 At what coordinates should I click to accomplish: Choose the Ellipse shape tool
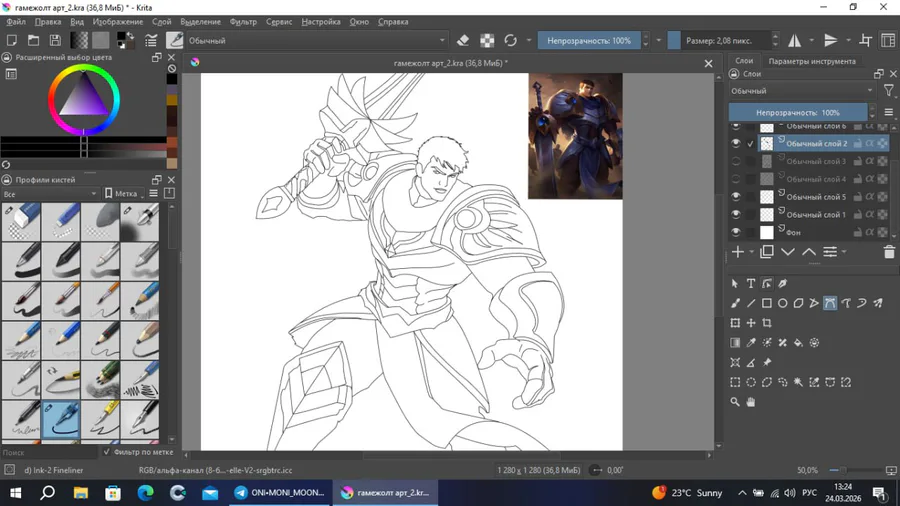point(783,303)
